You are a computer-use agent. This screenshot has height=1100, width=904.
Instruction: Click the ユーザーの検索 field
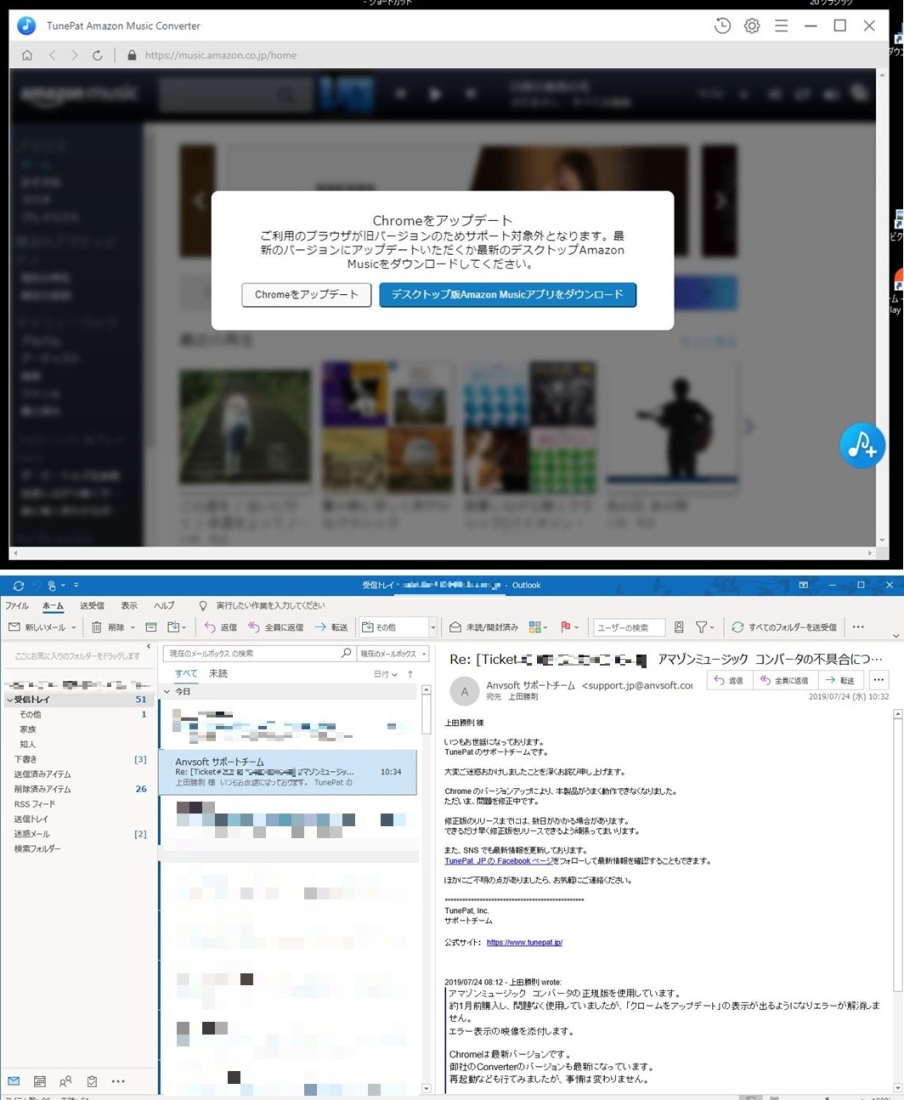(628, 627)
